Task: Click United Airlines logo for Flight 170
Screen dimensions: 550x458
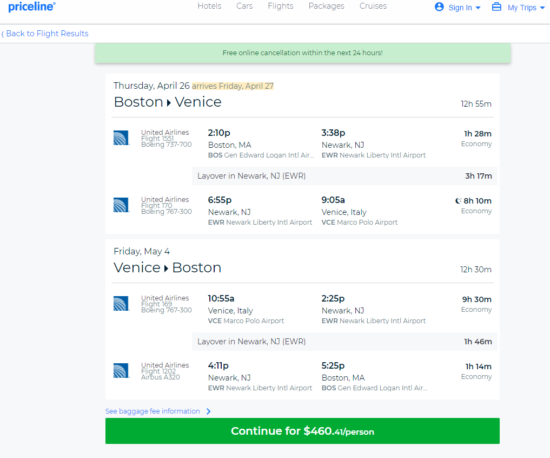Action: [121, 205]
